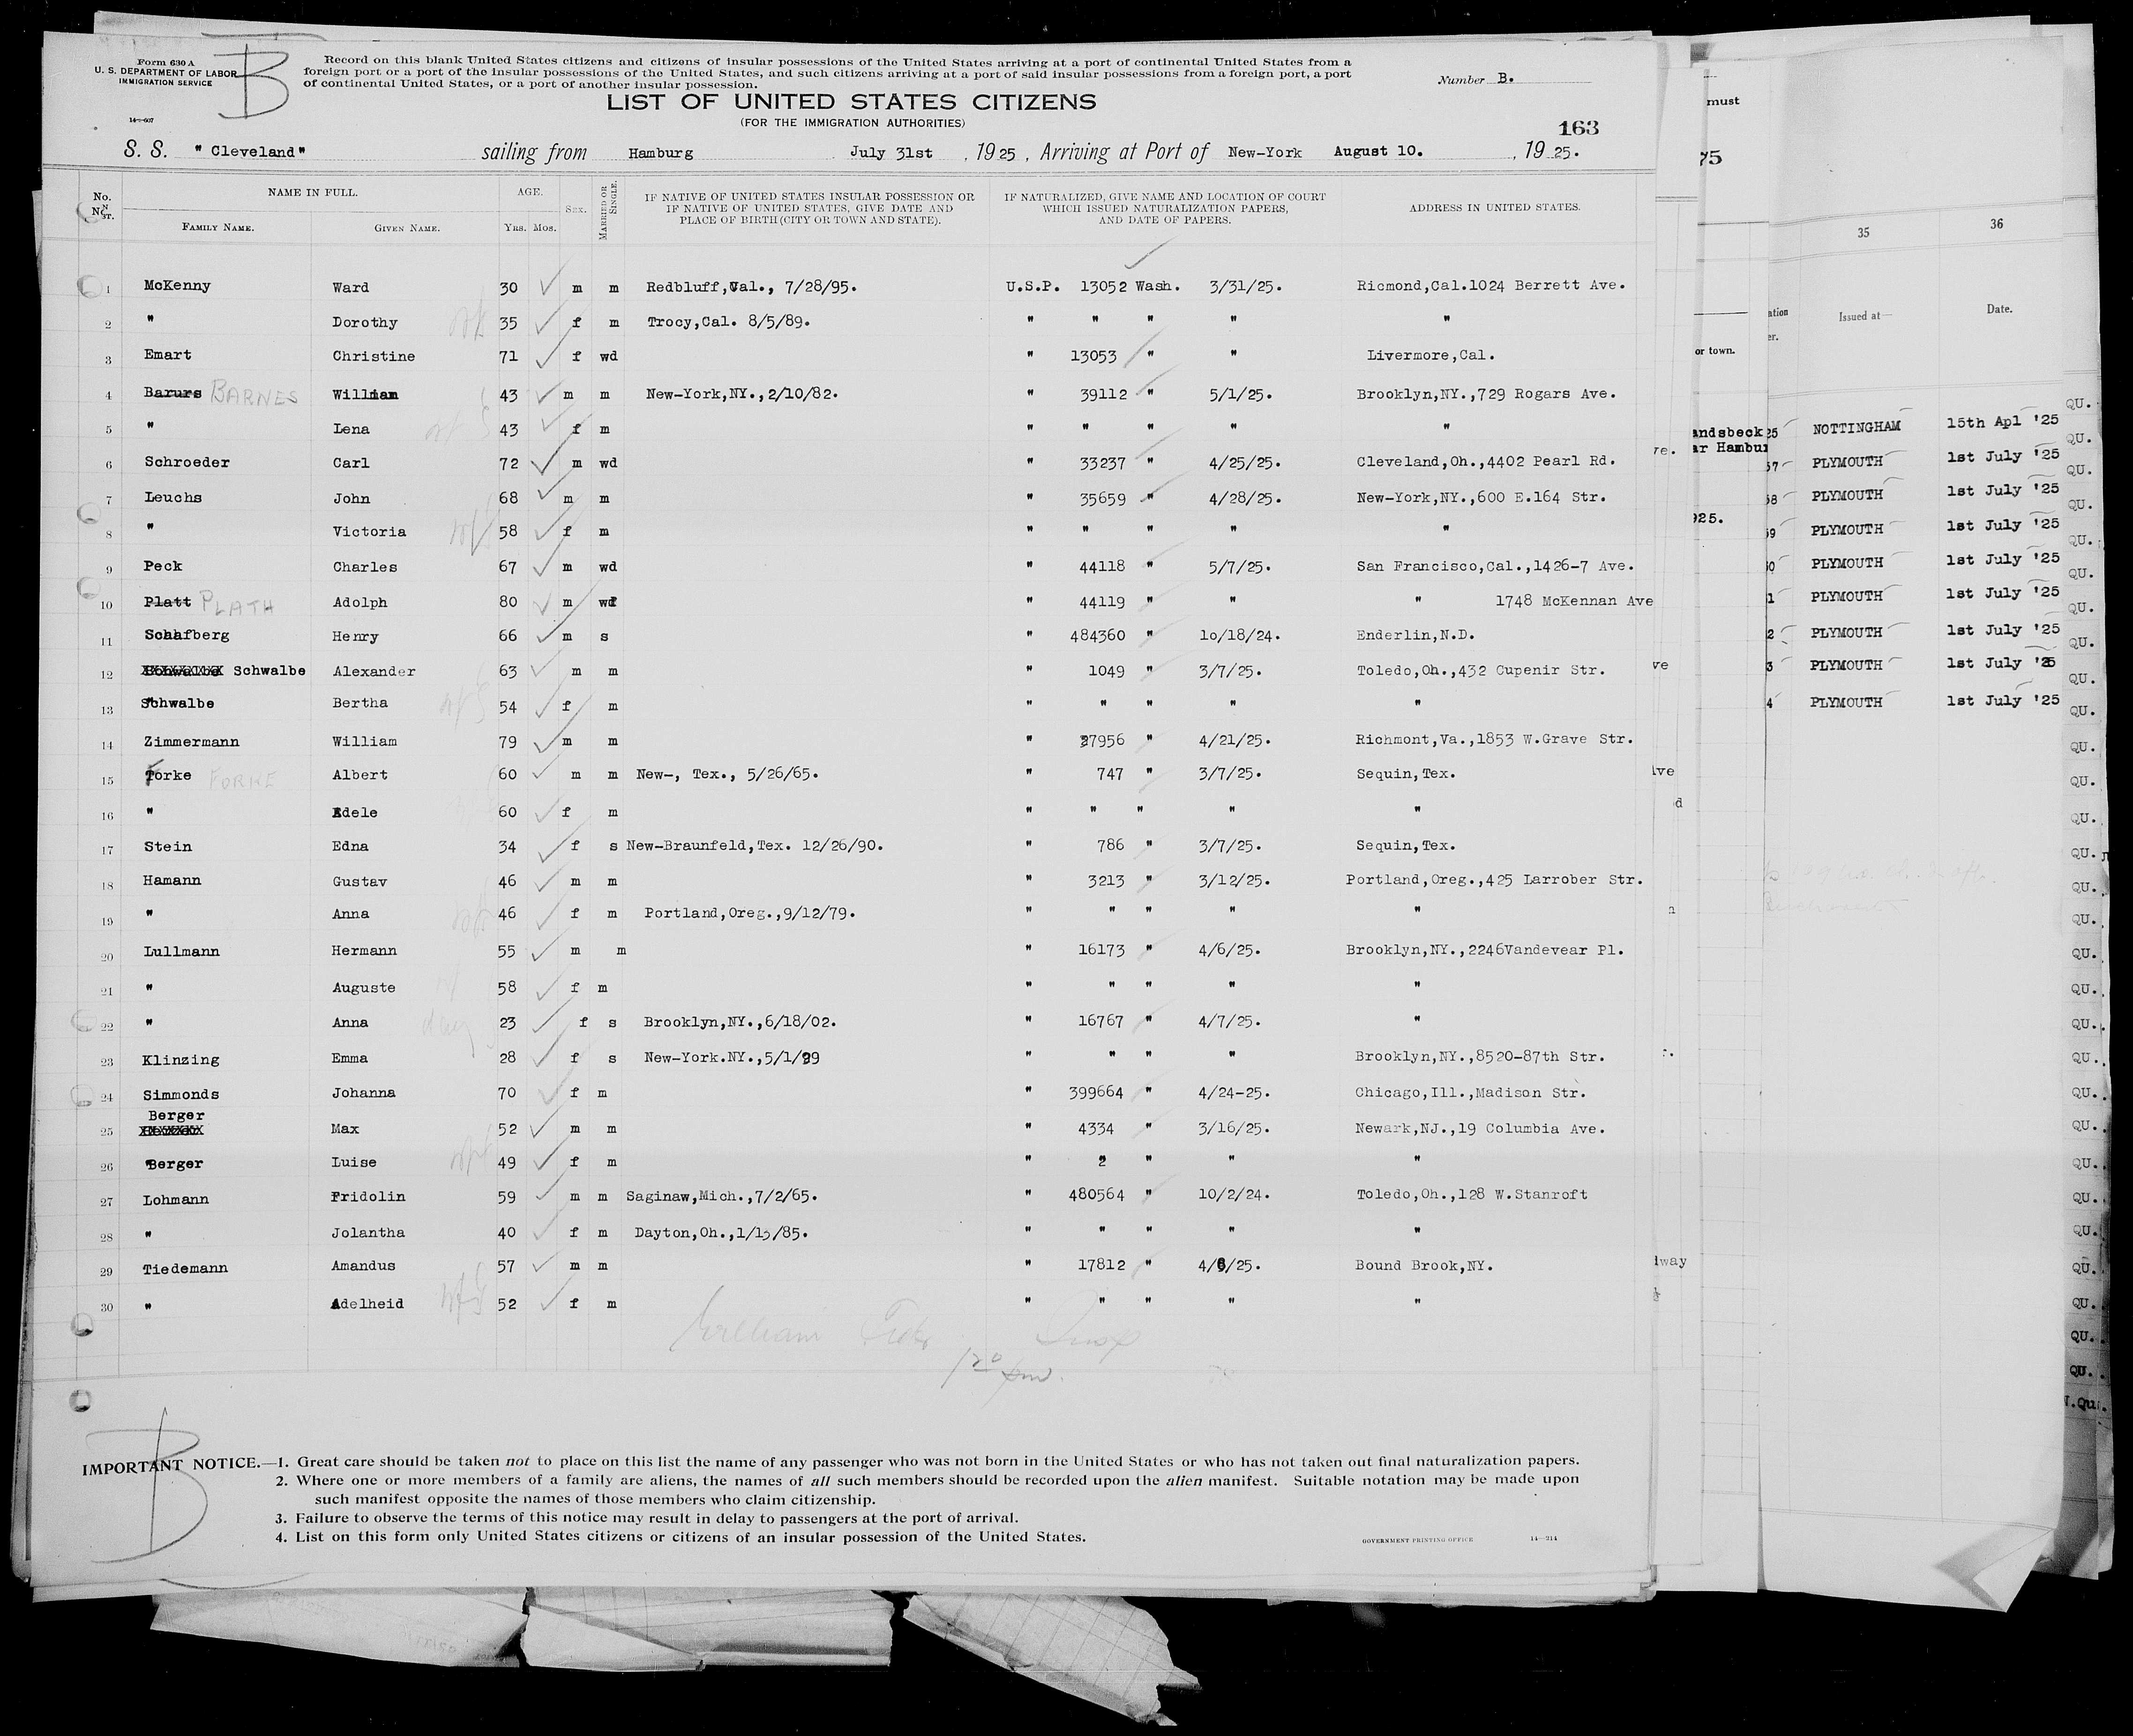
Task: Select given name 'Luise'
Action: (355, 1162)
